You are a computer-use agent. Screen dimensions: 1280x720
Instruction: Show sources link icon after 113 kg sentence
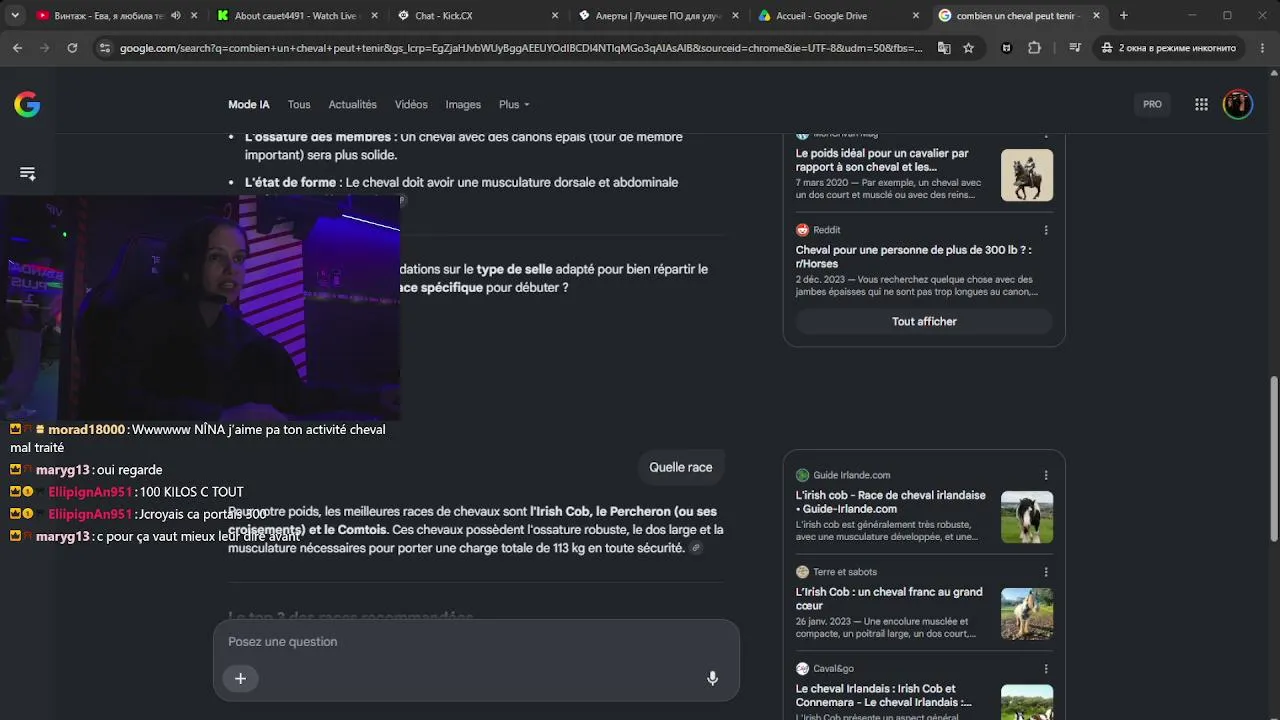pyautogui.click(x=696, y=548)
